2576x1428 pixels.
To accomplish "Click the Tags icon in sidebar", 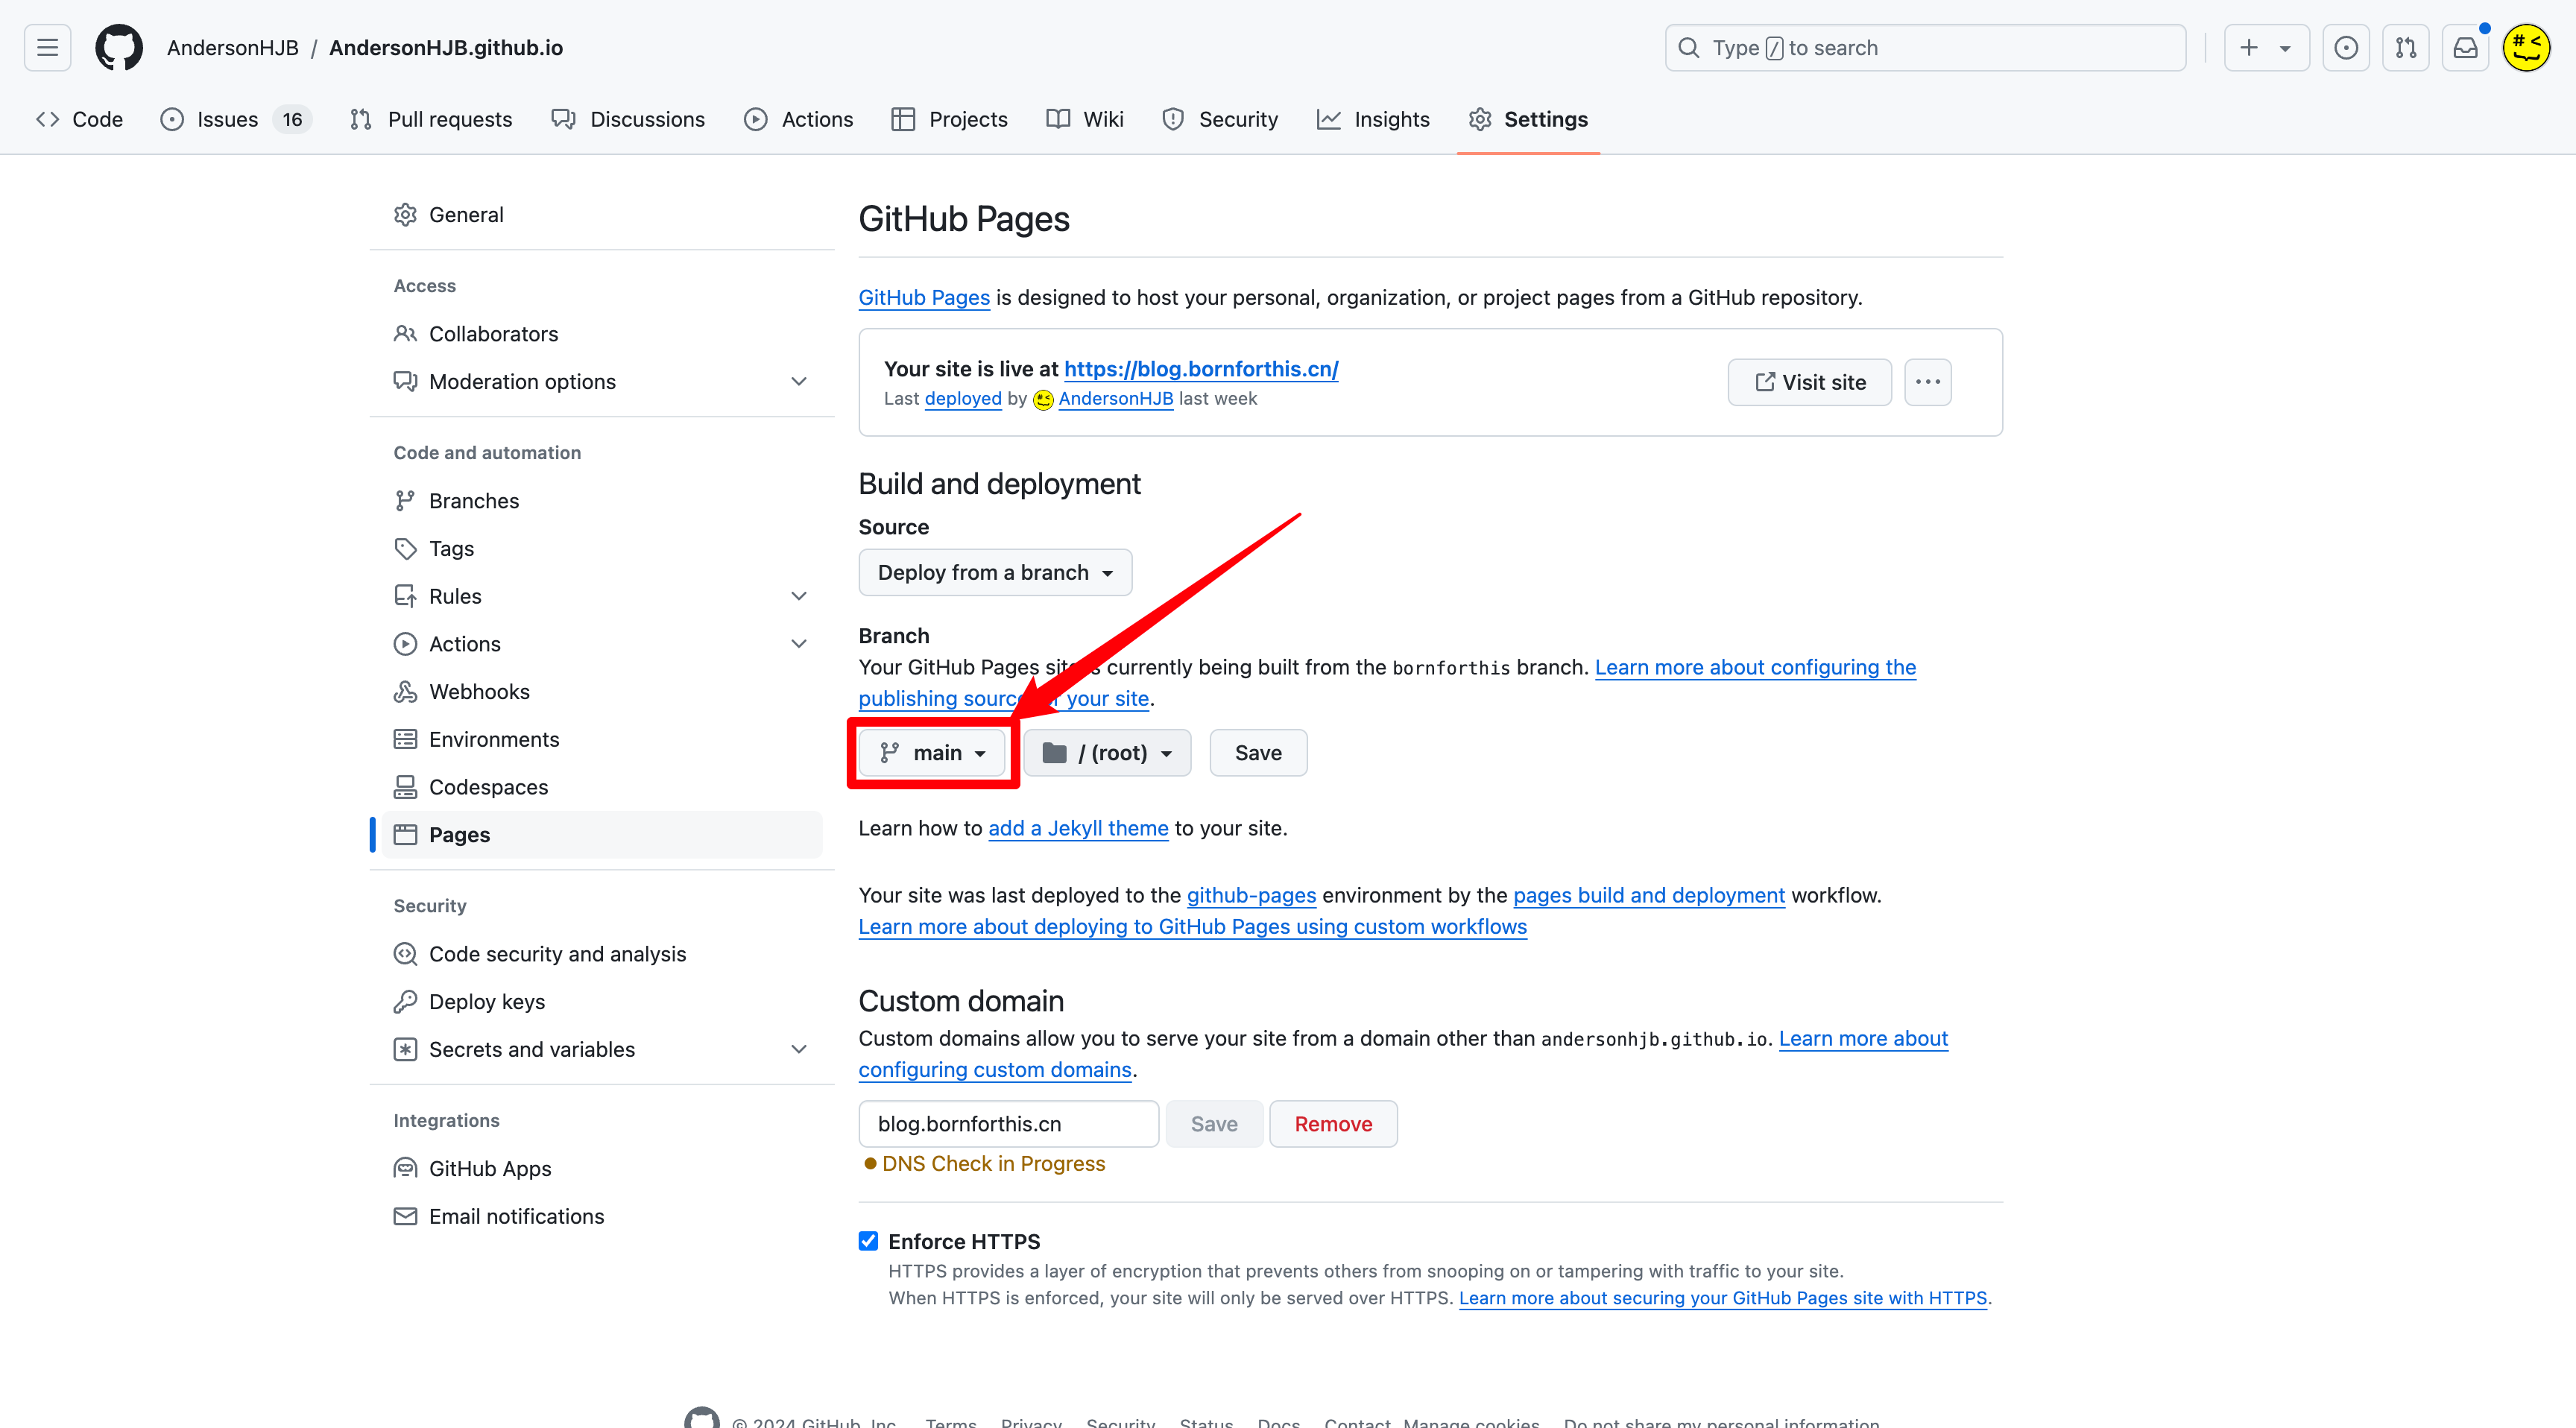I will (x=405, y=549).
